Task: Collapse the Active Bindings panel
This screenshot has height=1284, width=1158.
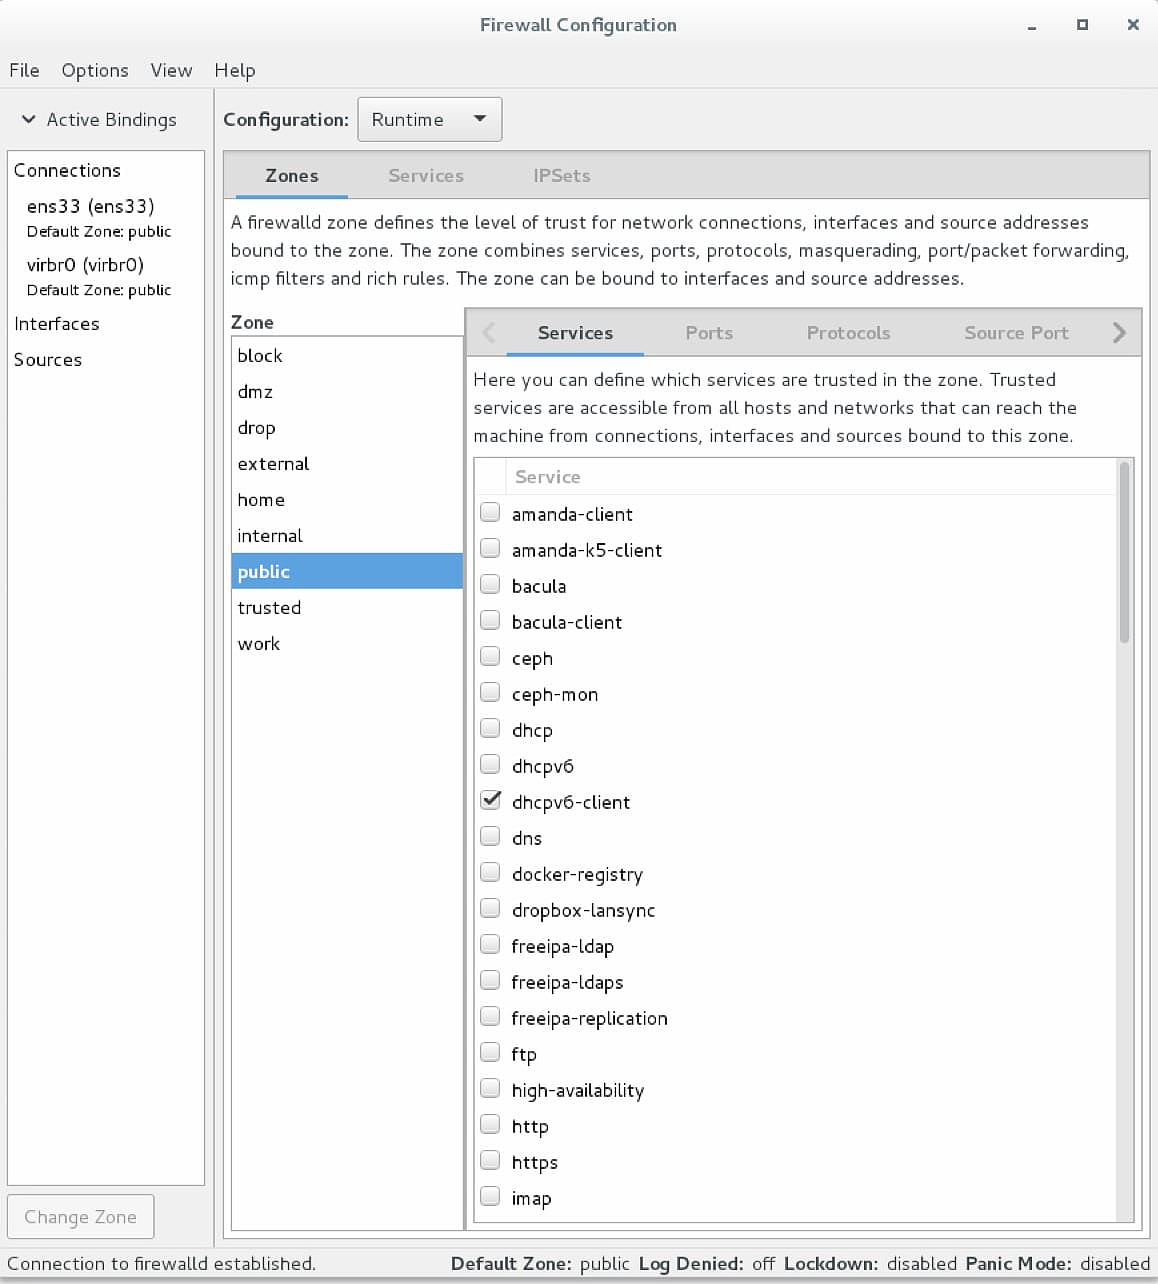Action: (29, 120)
